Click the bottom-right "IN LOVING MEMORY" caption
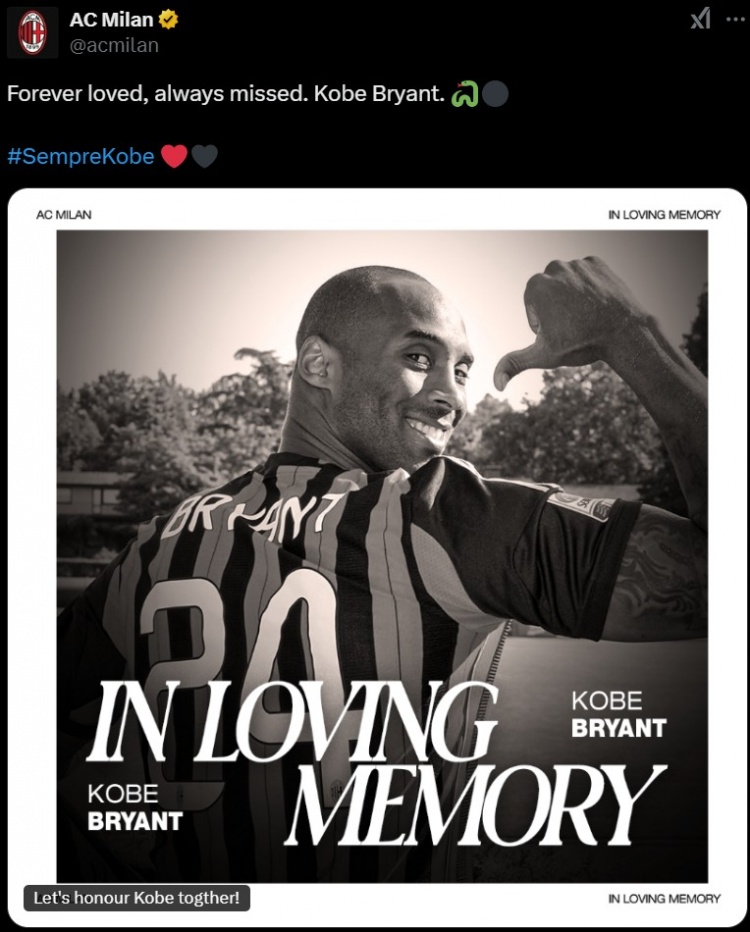The image size is (750, 932). (x=664, y=898)
